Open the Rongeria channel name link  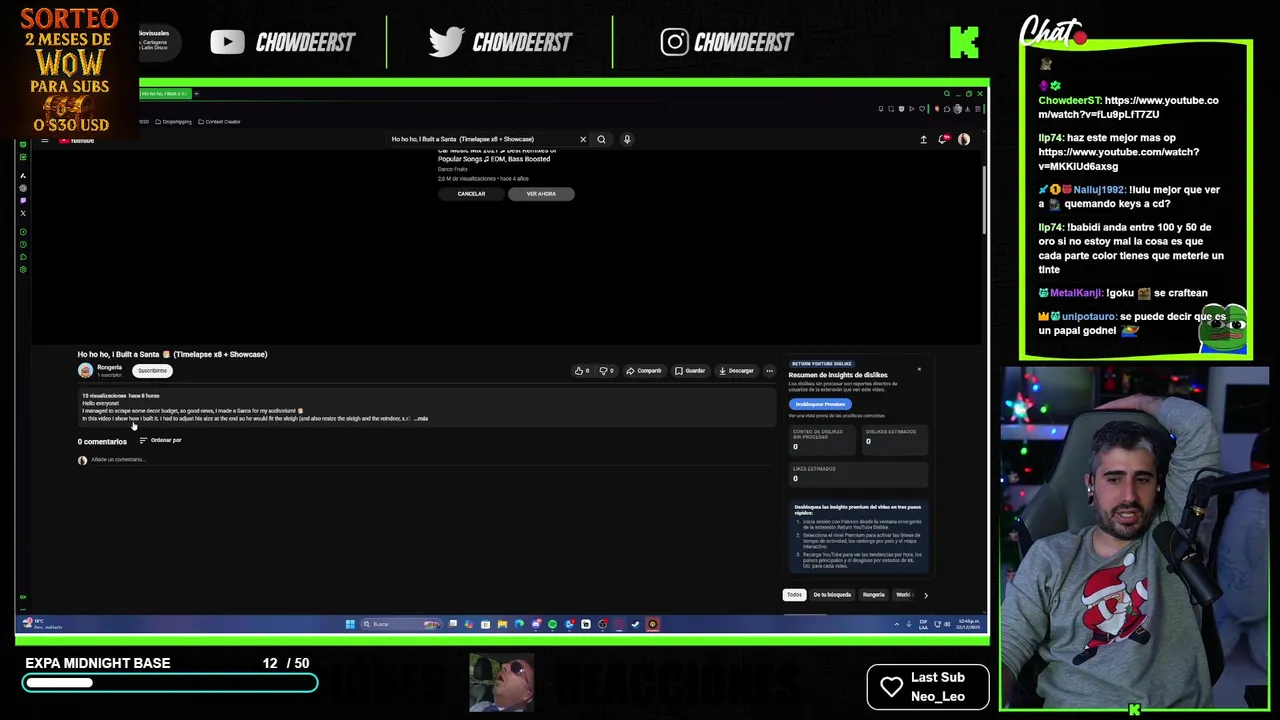109,367
